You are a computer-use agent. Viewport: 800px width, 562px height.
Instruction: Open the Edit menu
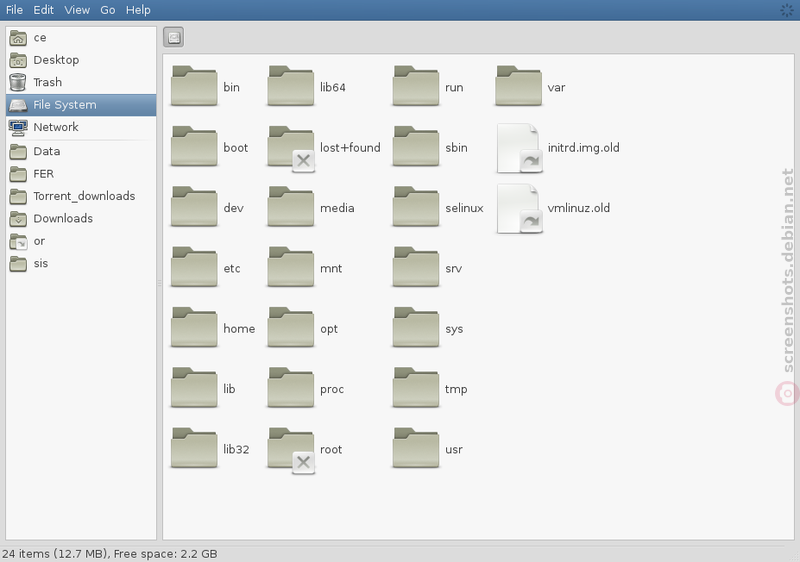(x=43, y=10)
